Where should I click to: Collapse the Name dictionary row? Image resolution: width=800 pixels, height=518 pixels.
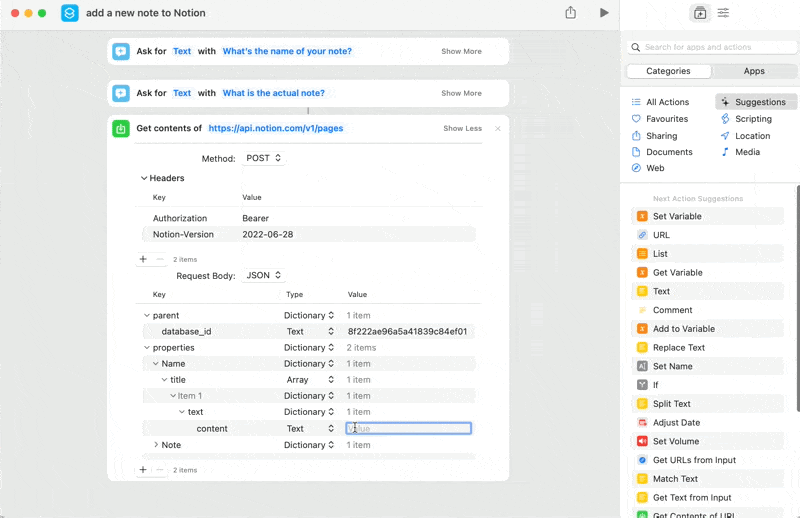(x=156, y=364)
